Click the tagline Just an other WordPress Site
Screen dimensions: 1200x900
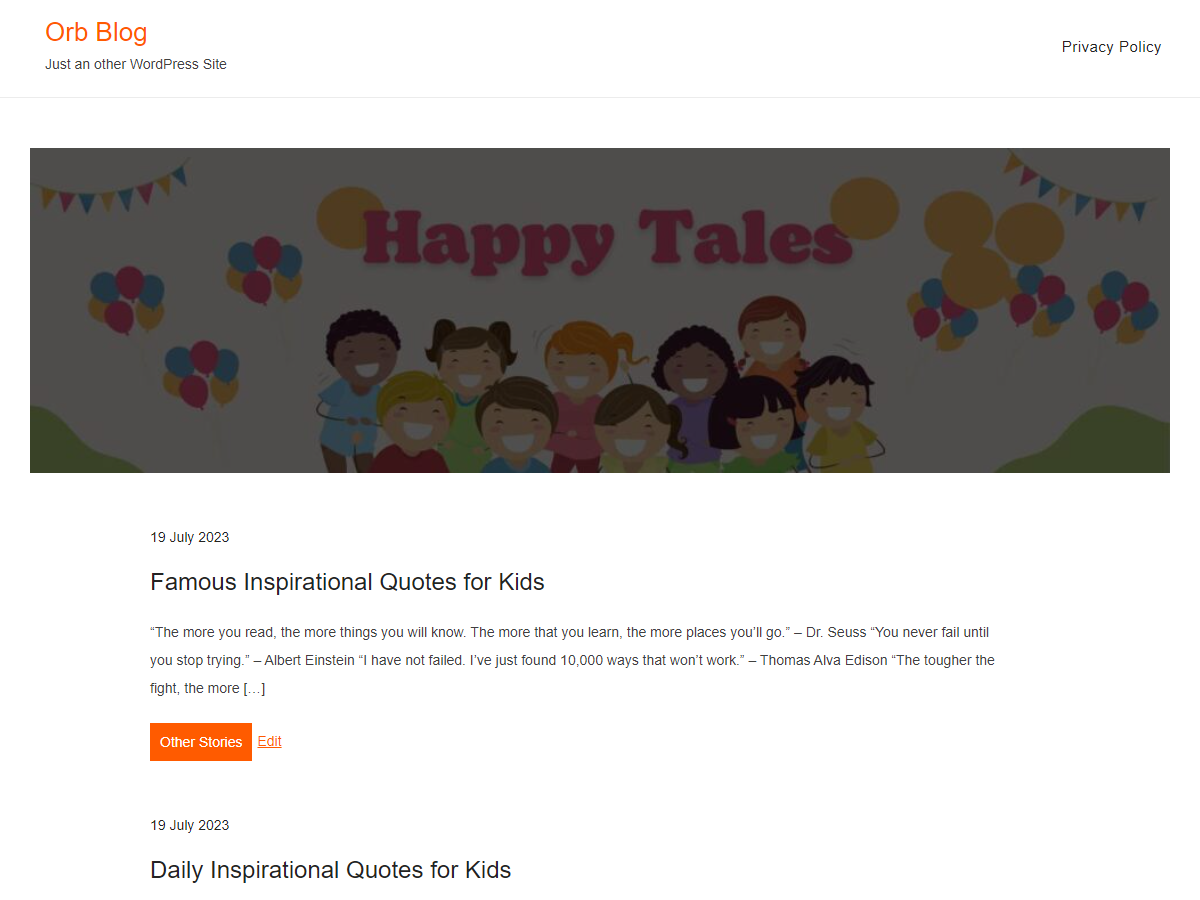(136, 64)
